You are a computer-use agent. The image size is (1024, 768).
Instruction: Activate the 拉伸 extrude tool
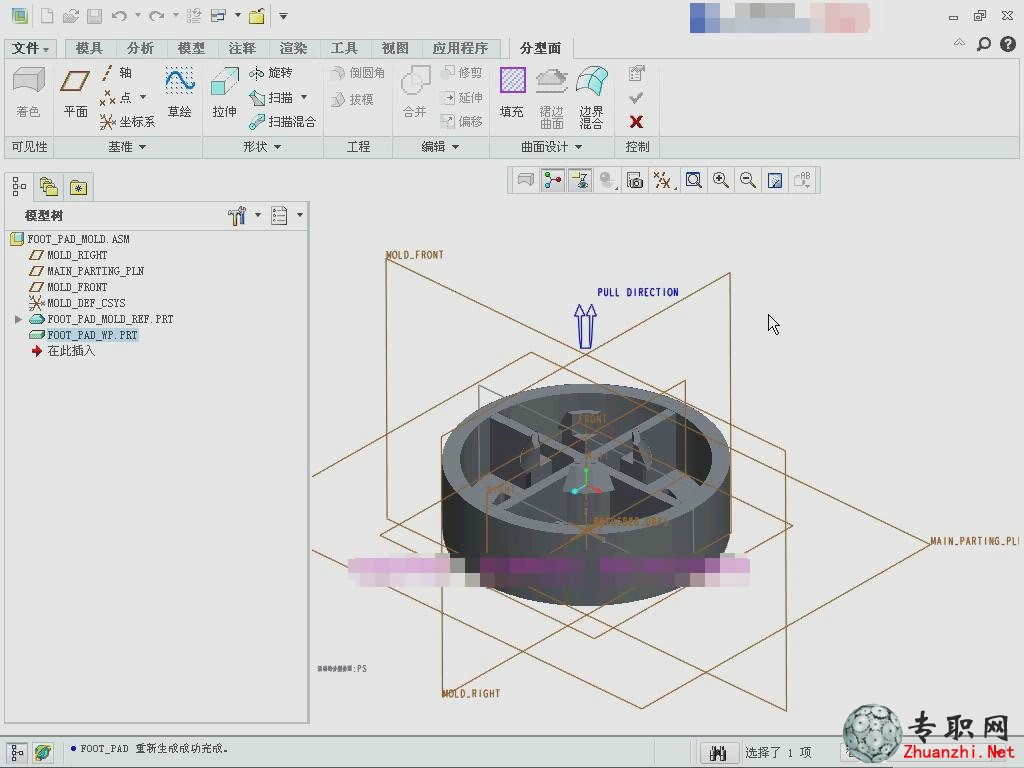(x=225, y=93)
